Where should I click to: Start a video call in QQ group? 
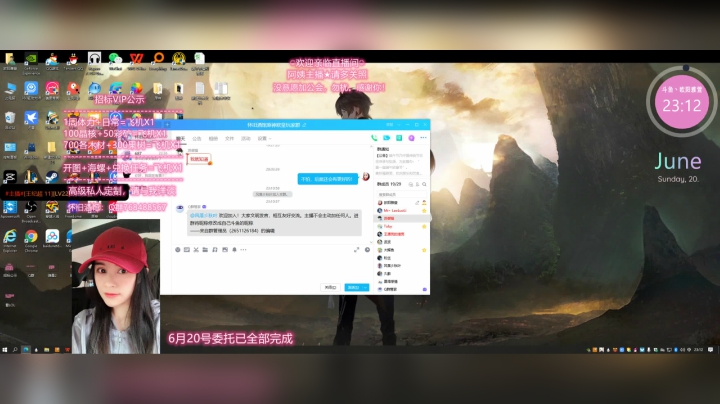click(x=387, y=138)
